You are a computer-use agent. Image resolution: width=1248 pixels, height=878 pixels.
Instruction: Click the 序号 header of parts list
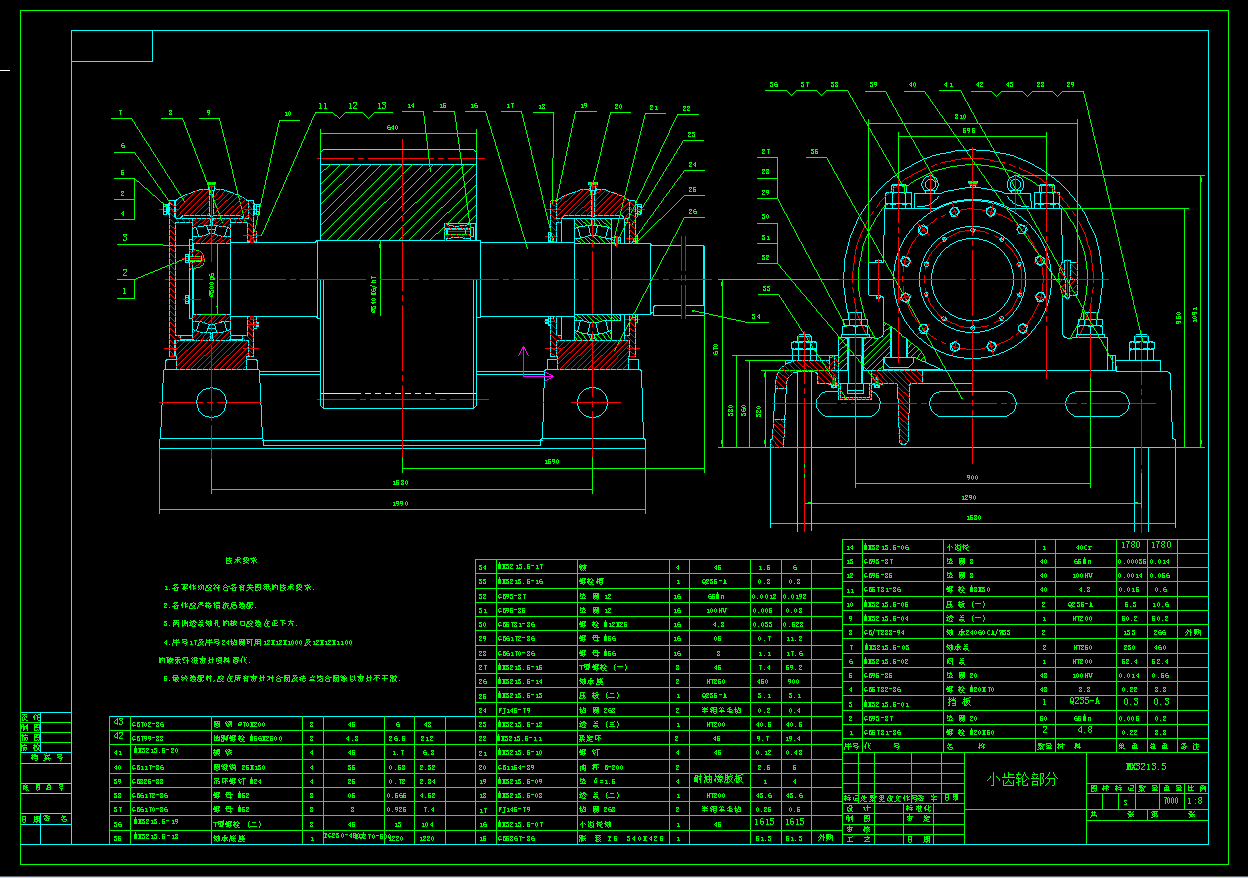(852, 746)
